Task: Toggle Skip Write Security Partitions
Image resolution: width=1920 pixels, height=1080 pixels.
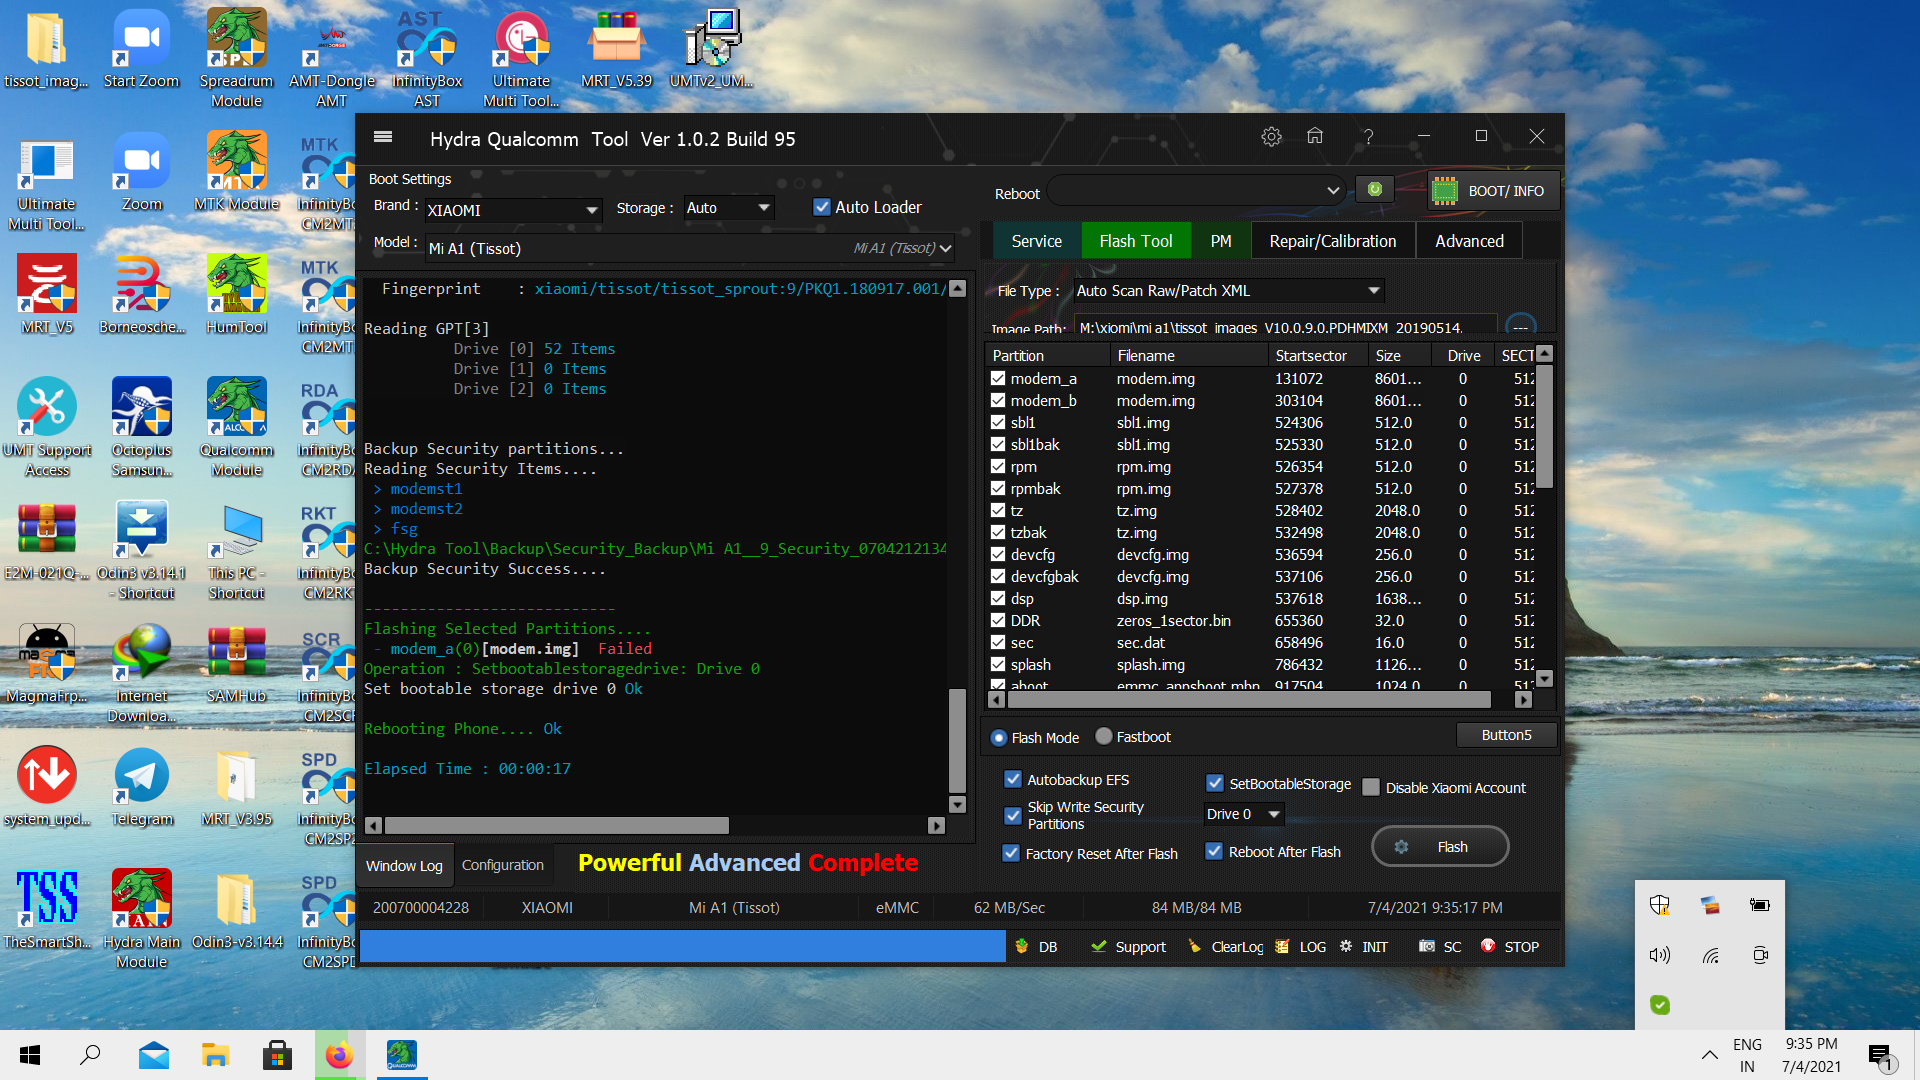Action: click(1013, 815)
